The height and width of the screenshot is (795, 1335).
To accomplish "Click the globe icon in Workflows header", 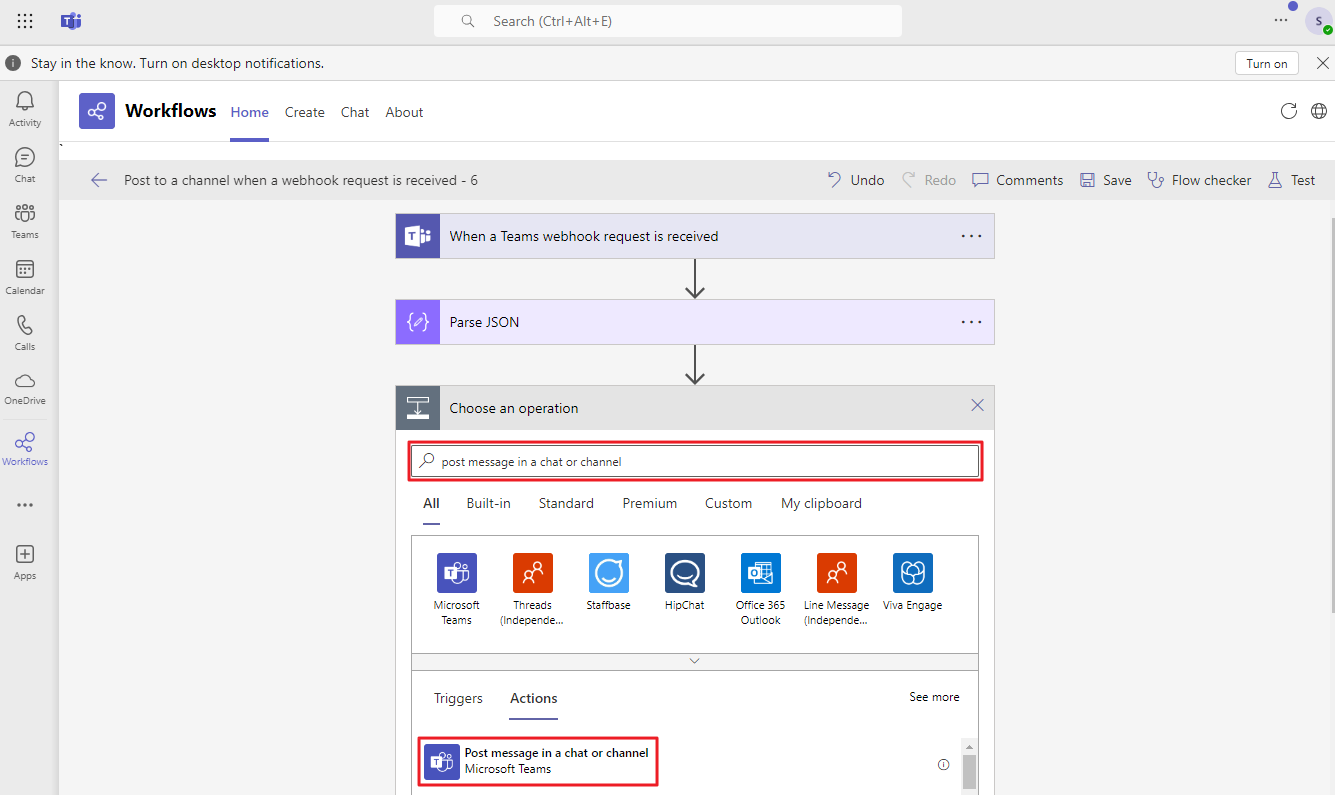I will tap(1319, 111).
